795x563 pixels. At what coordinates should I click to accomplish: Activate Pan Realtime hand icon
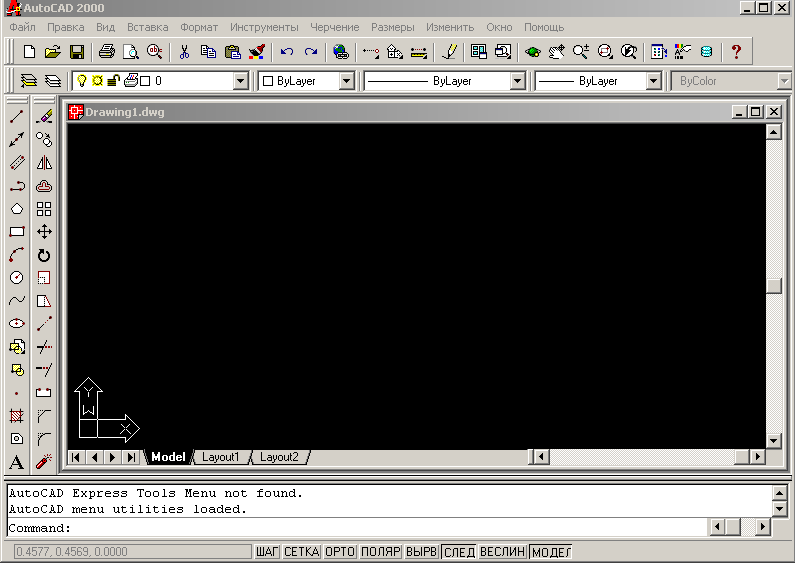[557, 52]
